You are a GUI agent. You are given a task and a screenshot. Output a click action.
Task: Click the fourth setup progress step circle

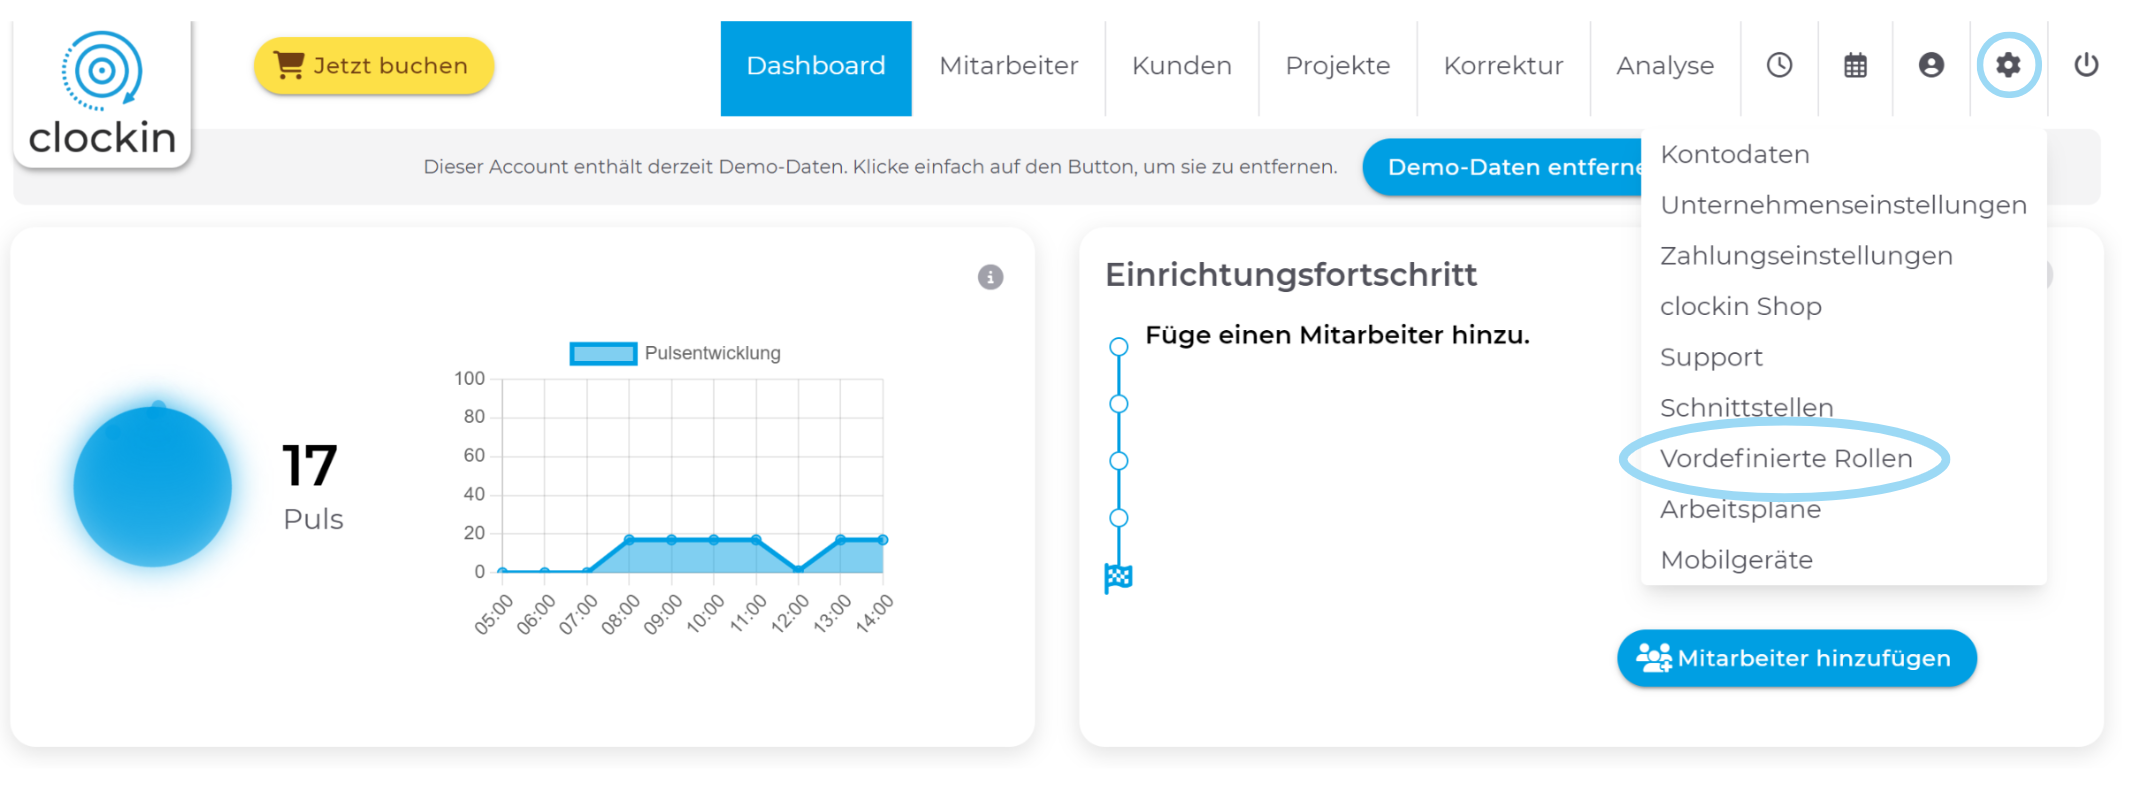tap(1118, 518)
